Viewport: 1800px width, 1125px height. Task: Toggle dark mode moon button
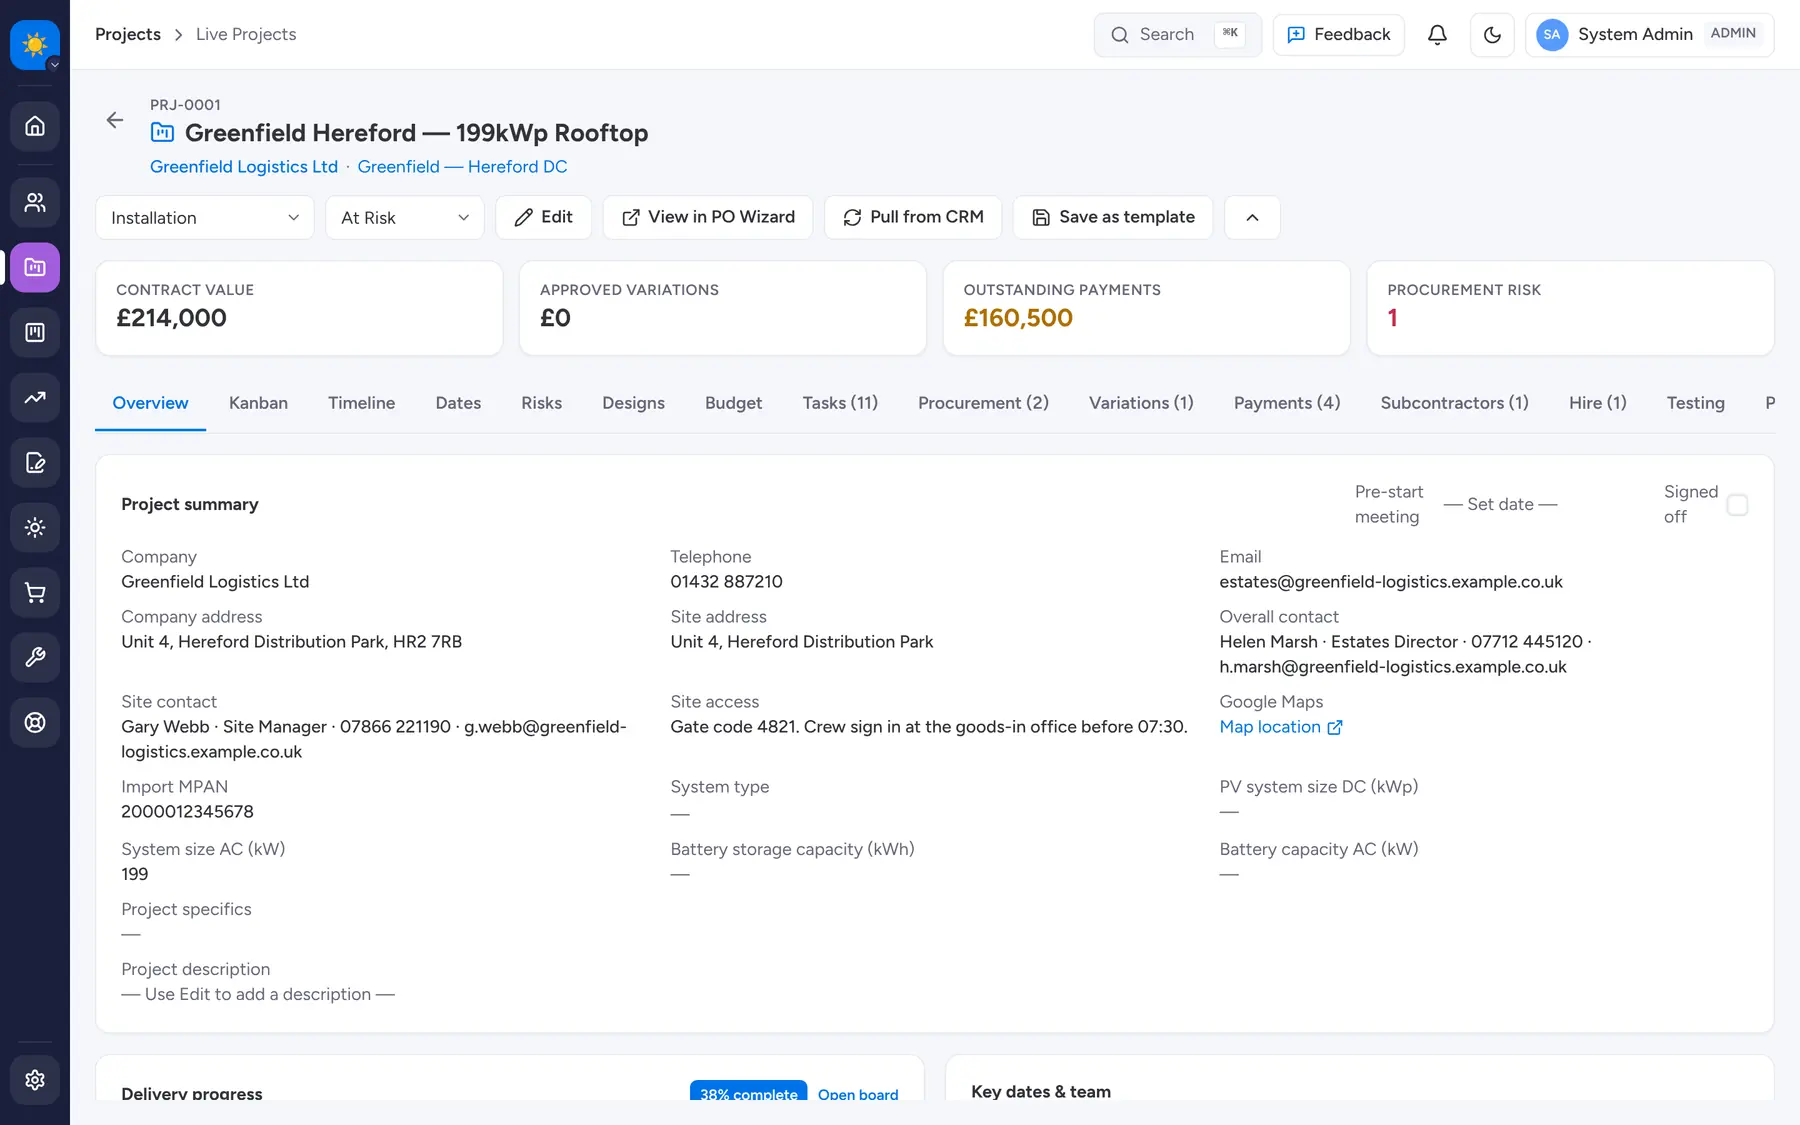1492,35
